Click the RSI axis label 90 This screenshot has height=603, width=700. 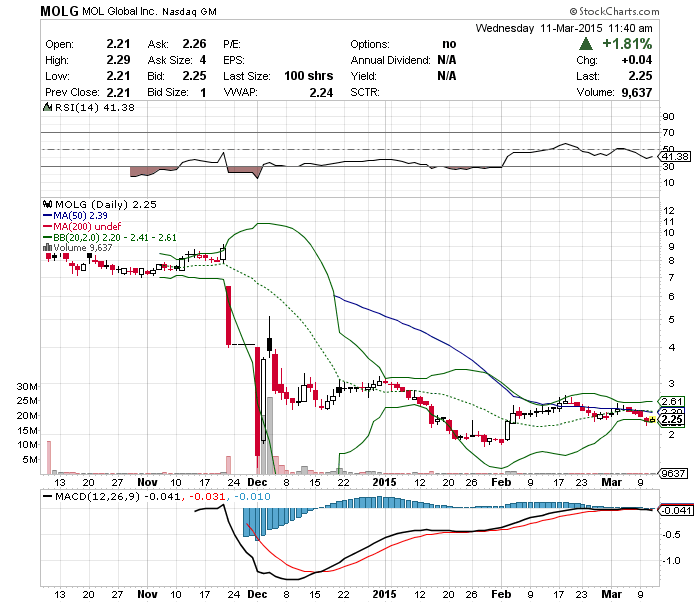(x=668, y=116)
